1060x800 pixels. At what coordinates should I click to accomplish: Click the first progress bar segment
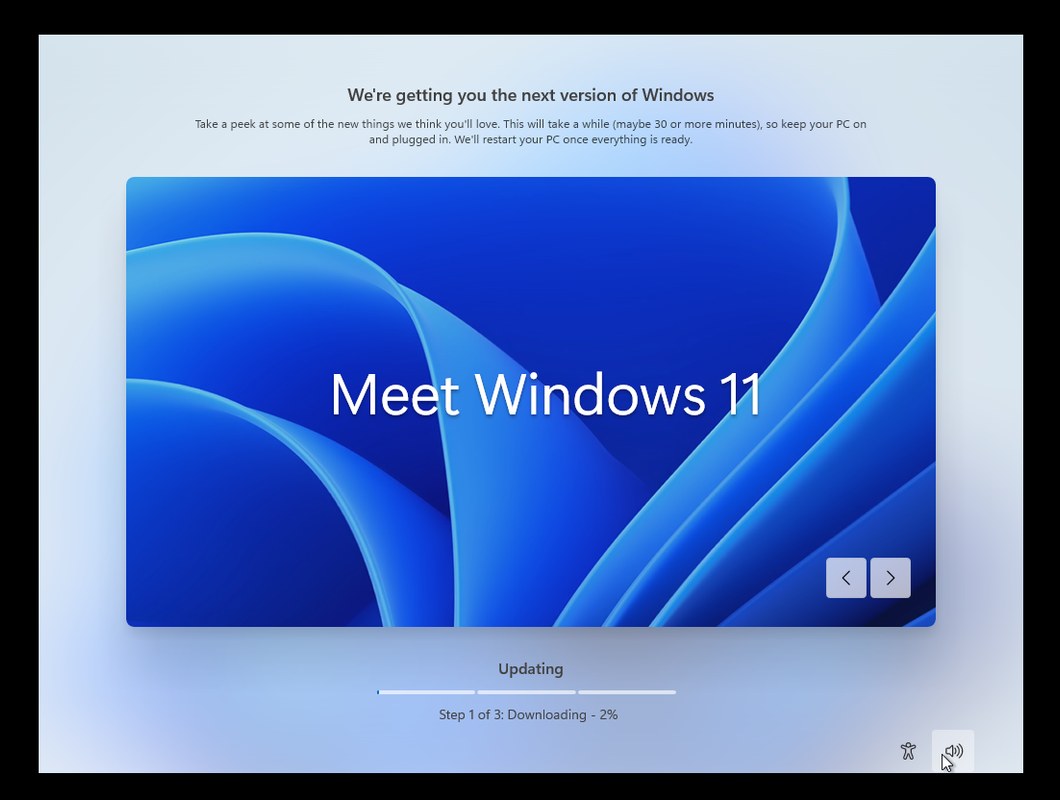tap(426, 692)
